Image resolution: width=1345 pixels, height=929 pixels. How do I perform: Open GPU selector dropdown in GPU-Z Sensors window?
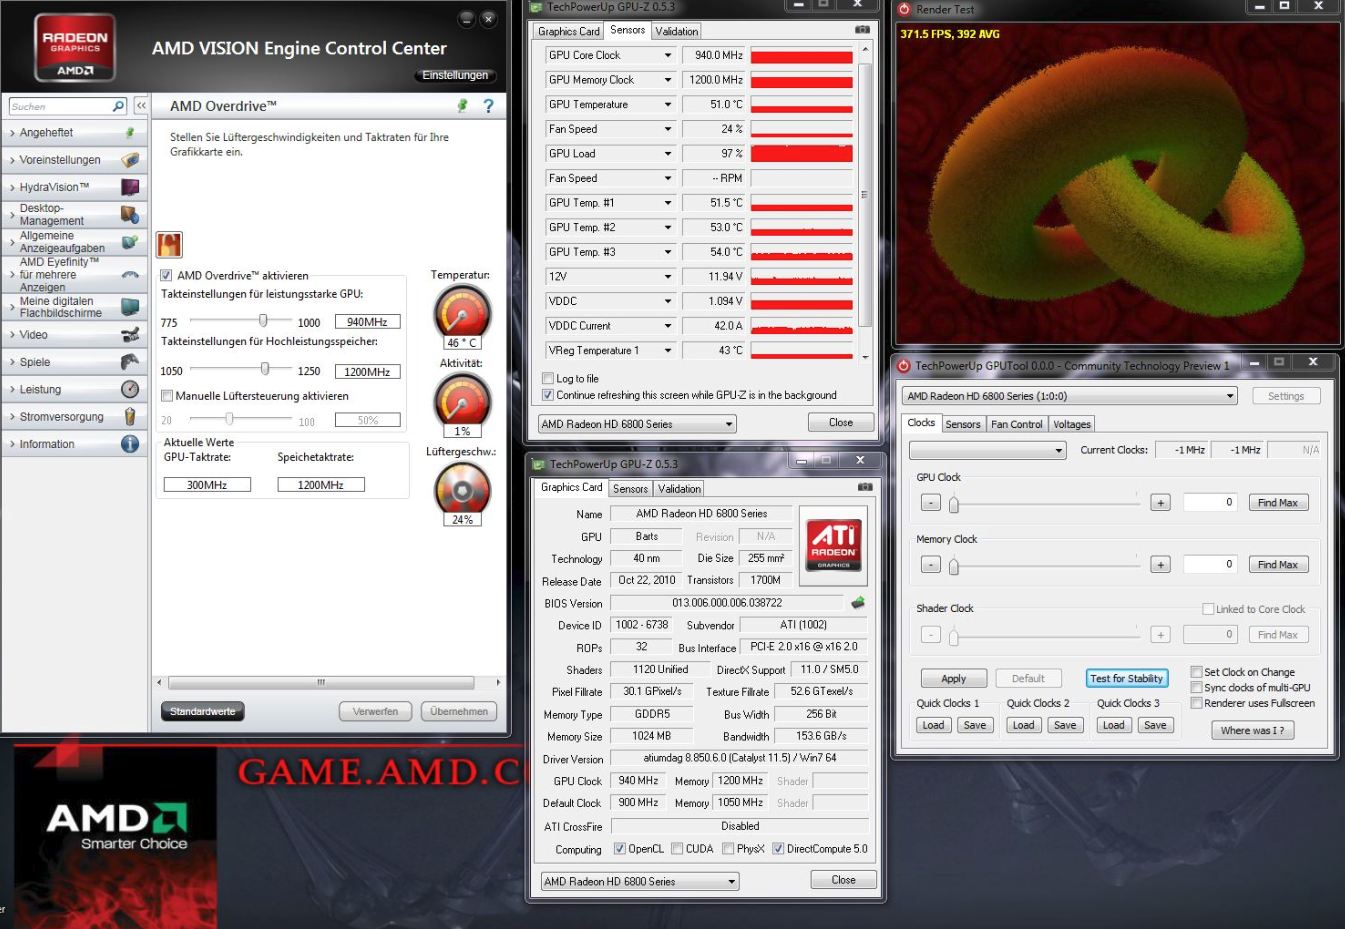click(x=637, y=424)
